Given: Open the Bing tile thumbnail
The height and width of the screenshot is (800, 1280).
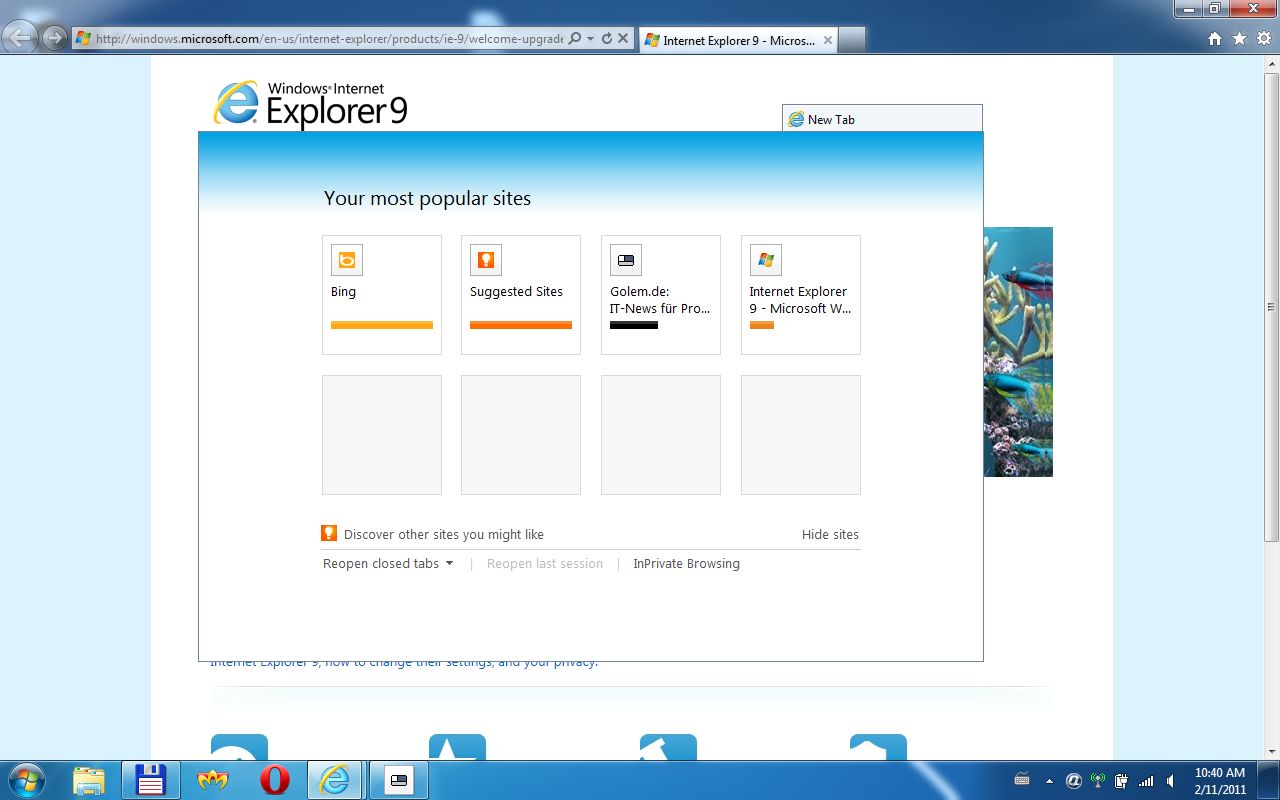Looking at the screenshot, I should pos(346,259).
